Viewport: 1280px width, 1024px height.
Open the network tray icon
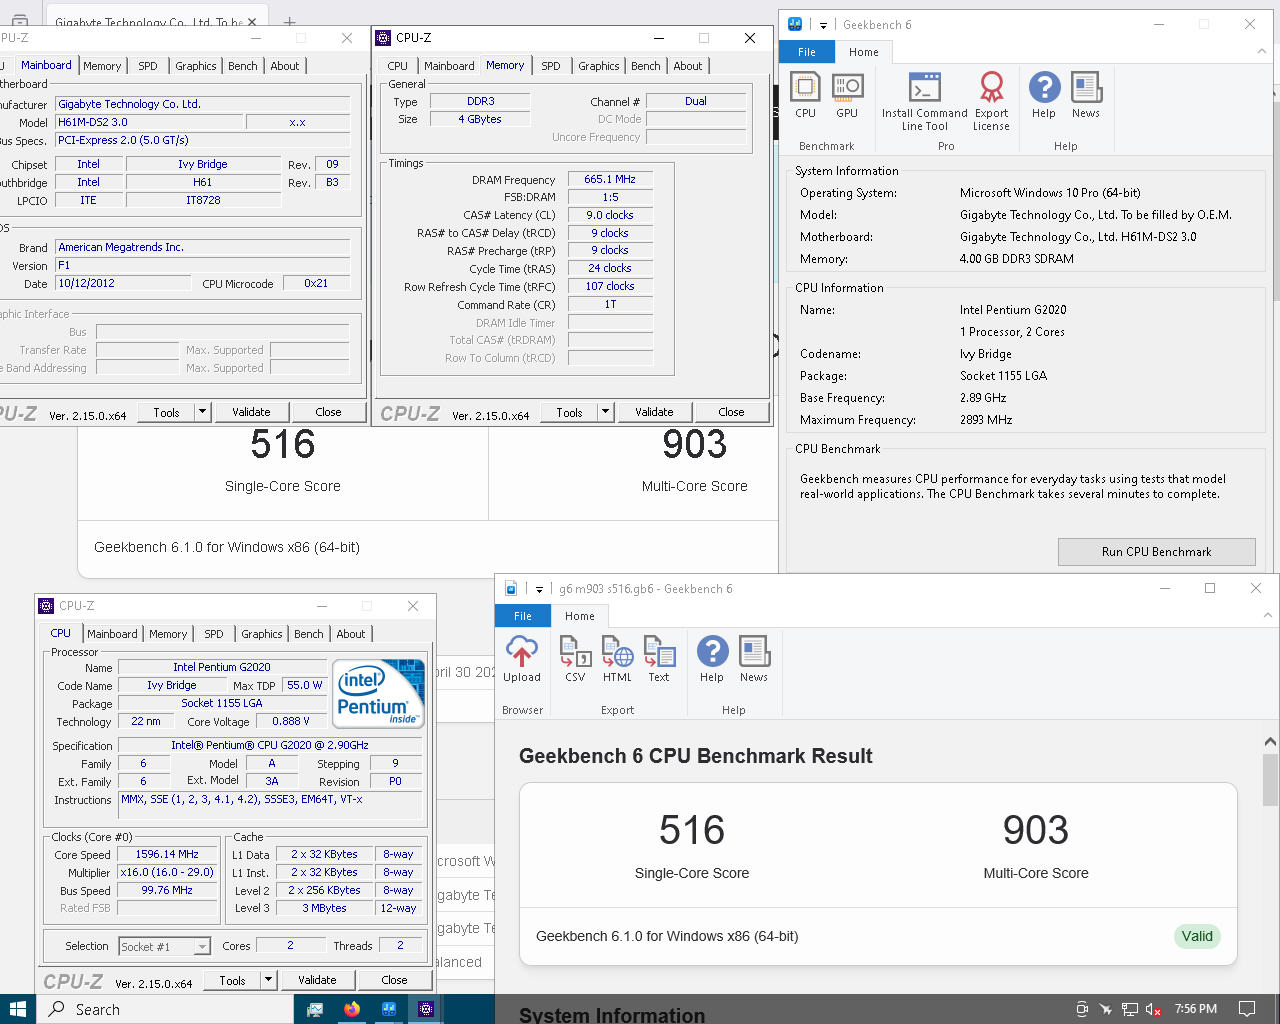coord(1129,1009)
